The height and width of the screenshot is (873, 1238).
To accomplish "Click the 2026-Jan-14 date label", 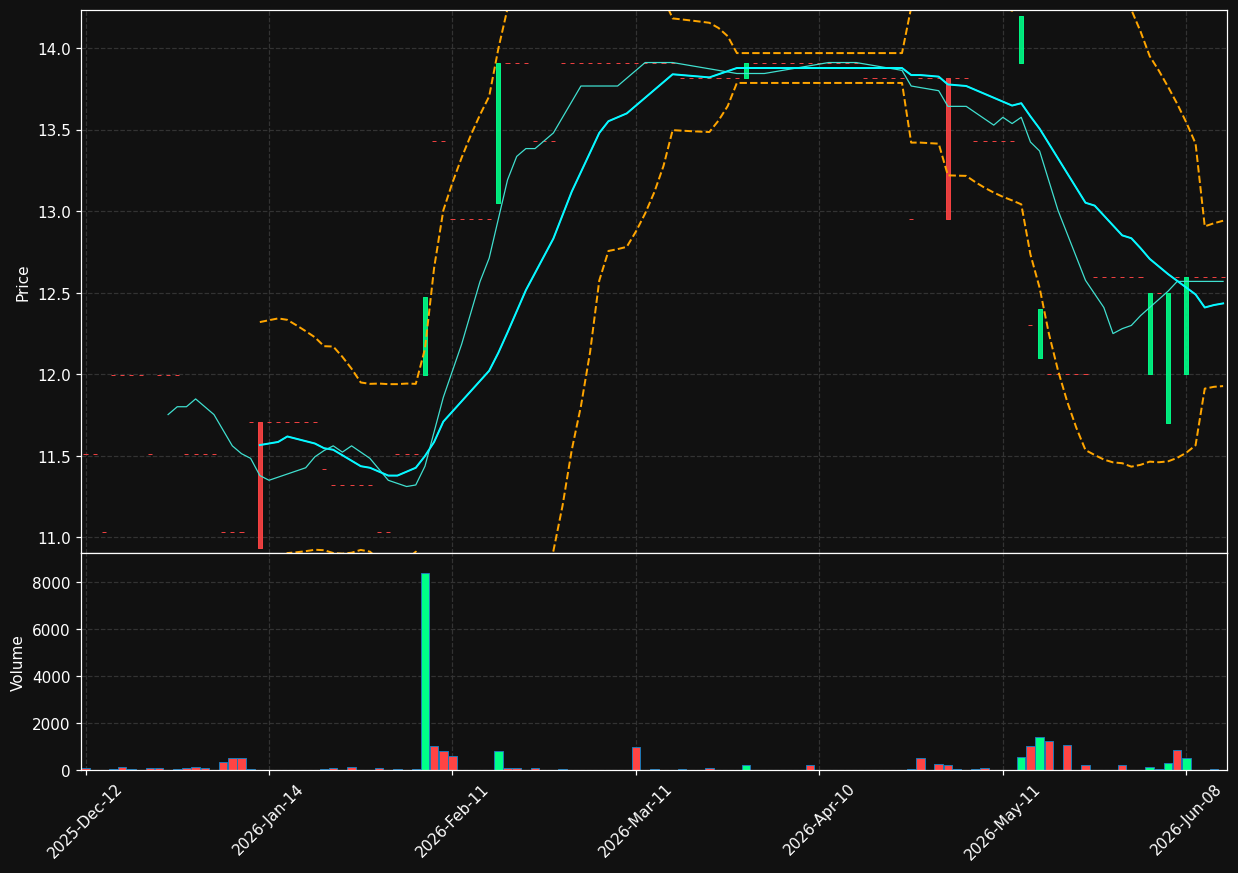I will coord(268,821).
